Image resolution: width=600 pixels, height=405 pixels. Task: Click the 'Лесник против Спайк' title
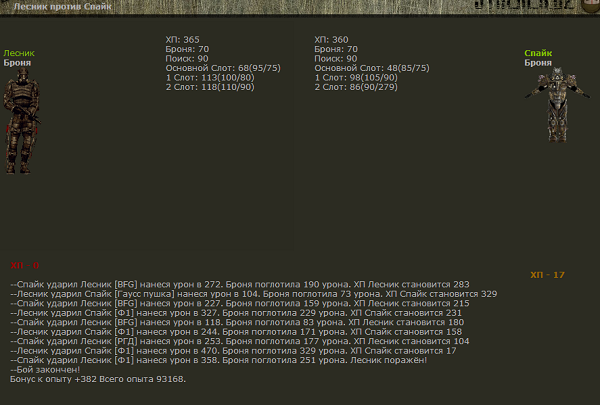pos(58,7)
